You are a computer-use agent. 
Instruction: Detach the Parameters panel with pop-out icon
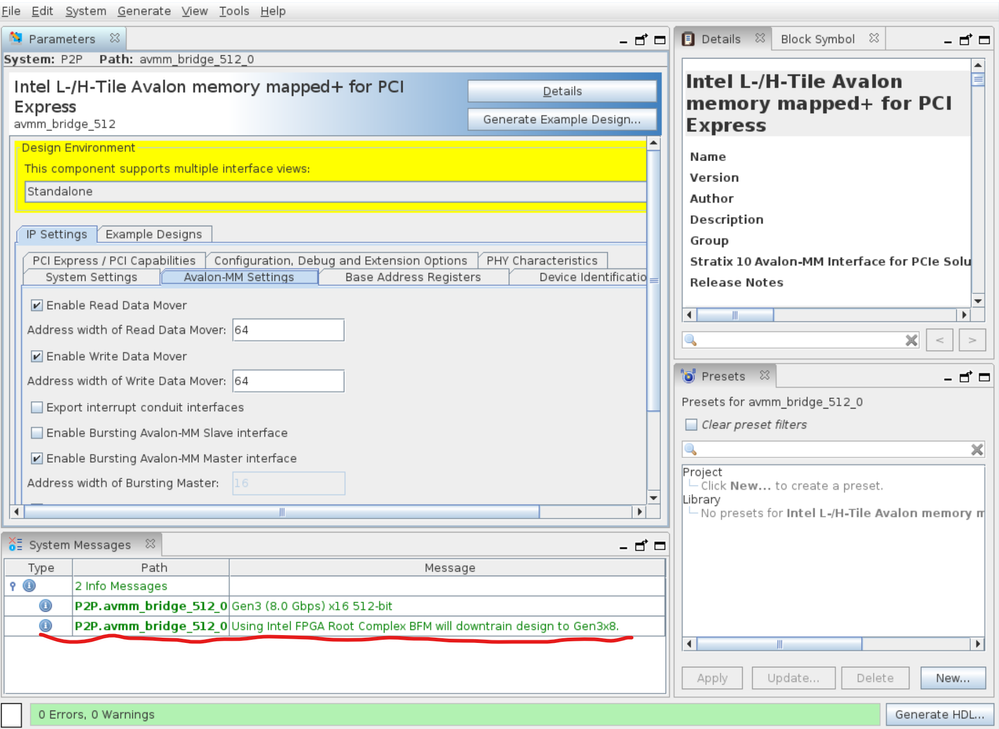(641, 40)
